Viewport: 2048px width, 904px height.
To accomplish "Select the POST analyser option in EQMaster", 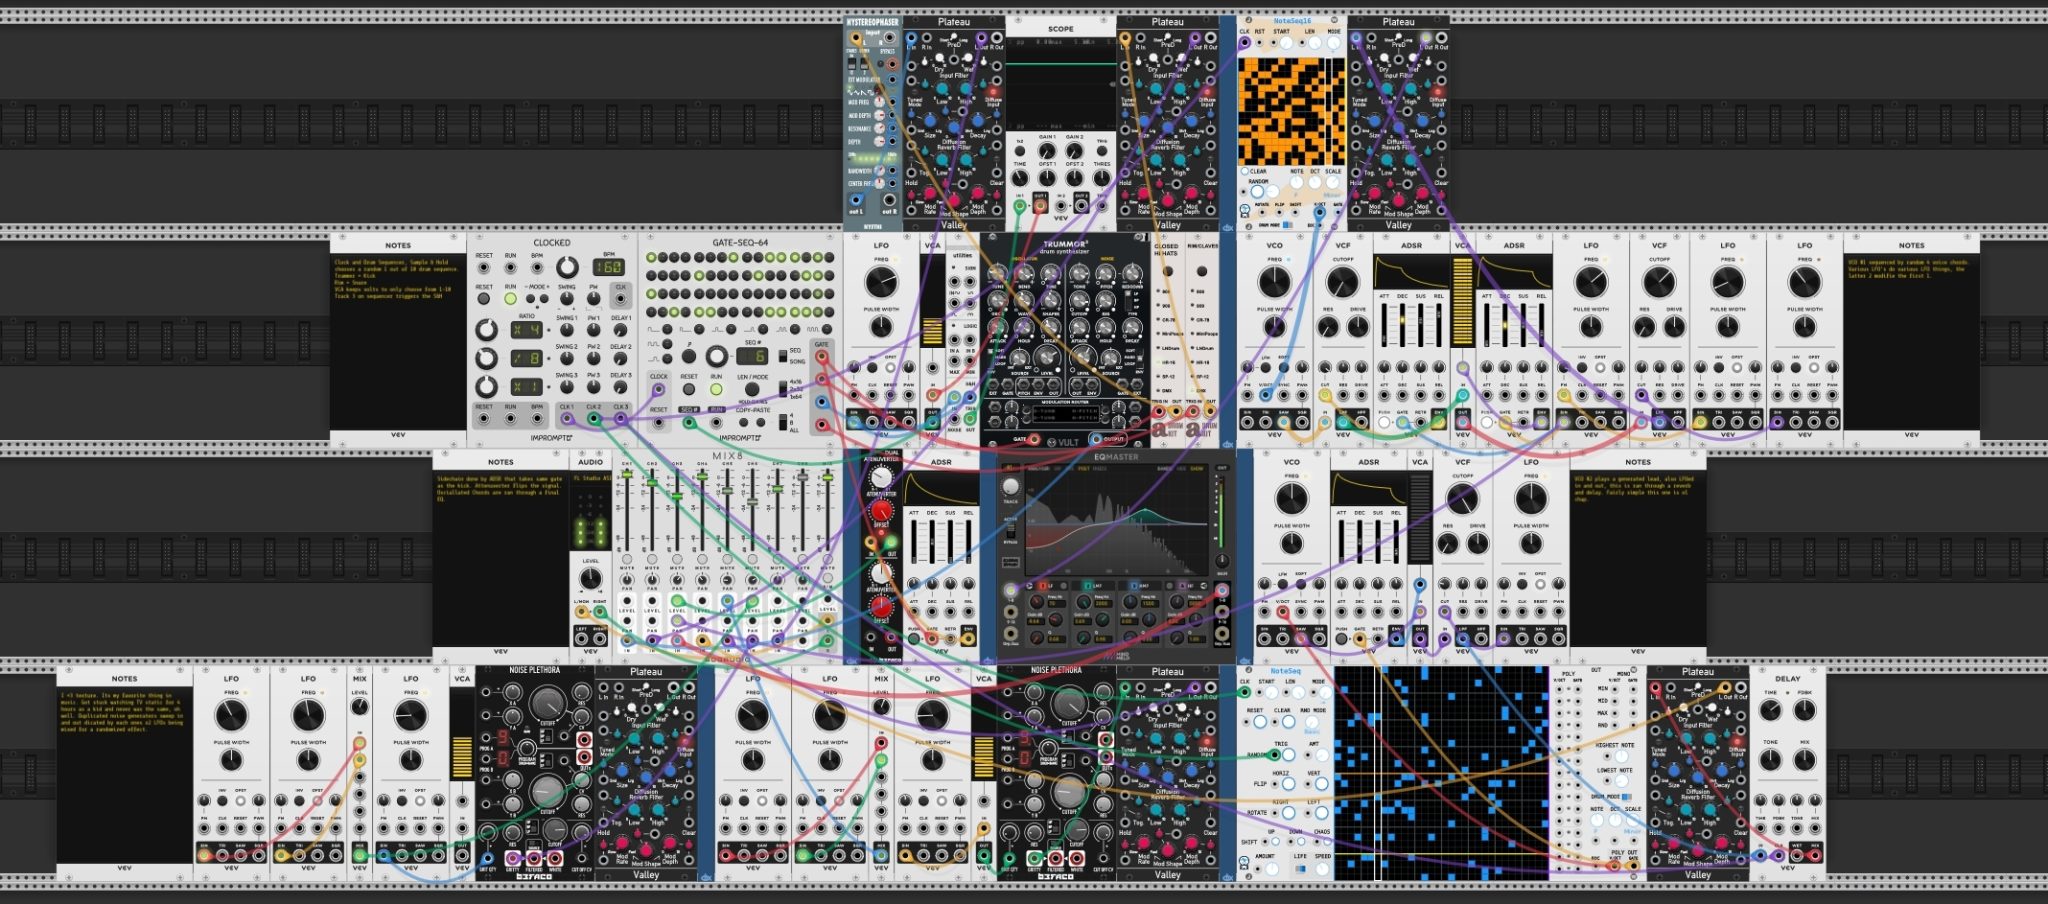I will pos(1084,469).
